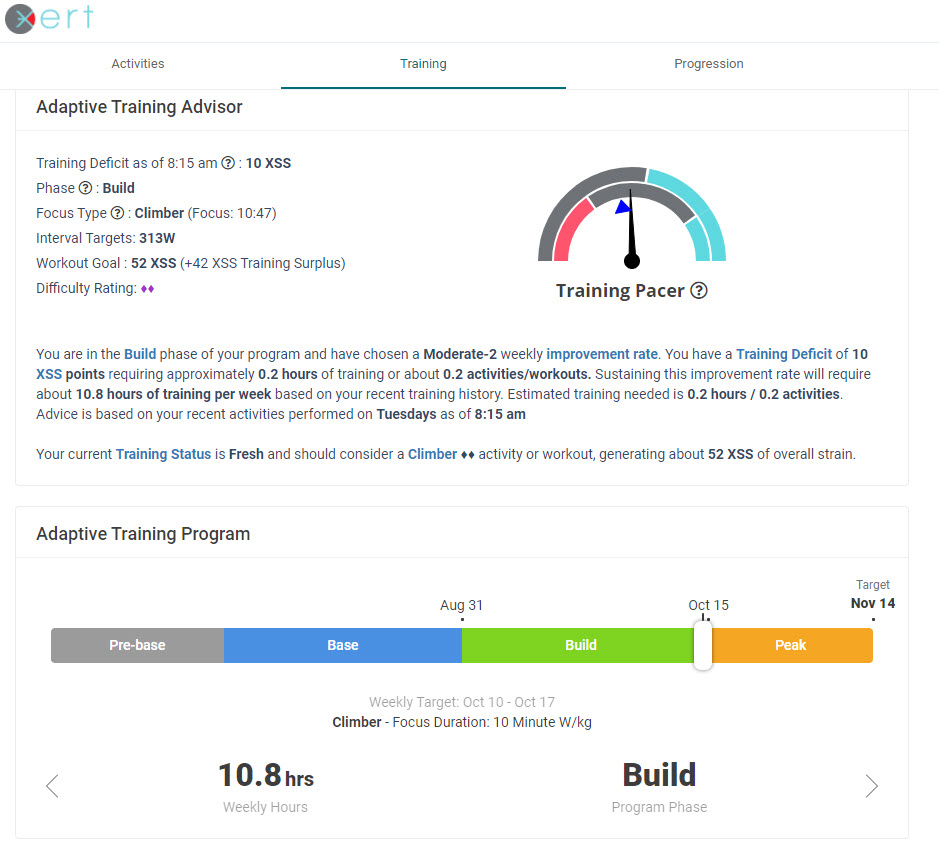This screenshot has width=939, height=842.
Task: Open the Progression tab
Action: point(709,63)
